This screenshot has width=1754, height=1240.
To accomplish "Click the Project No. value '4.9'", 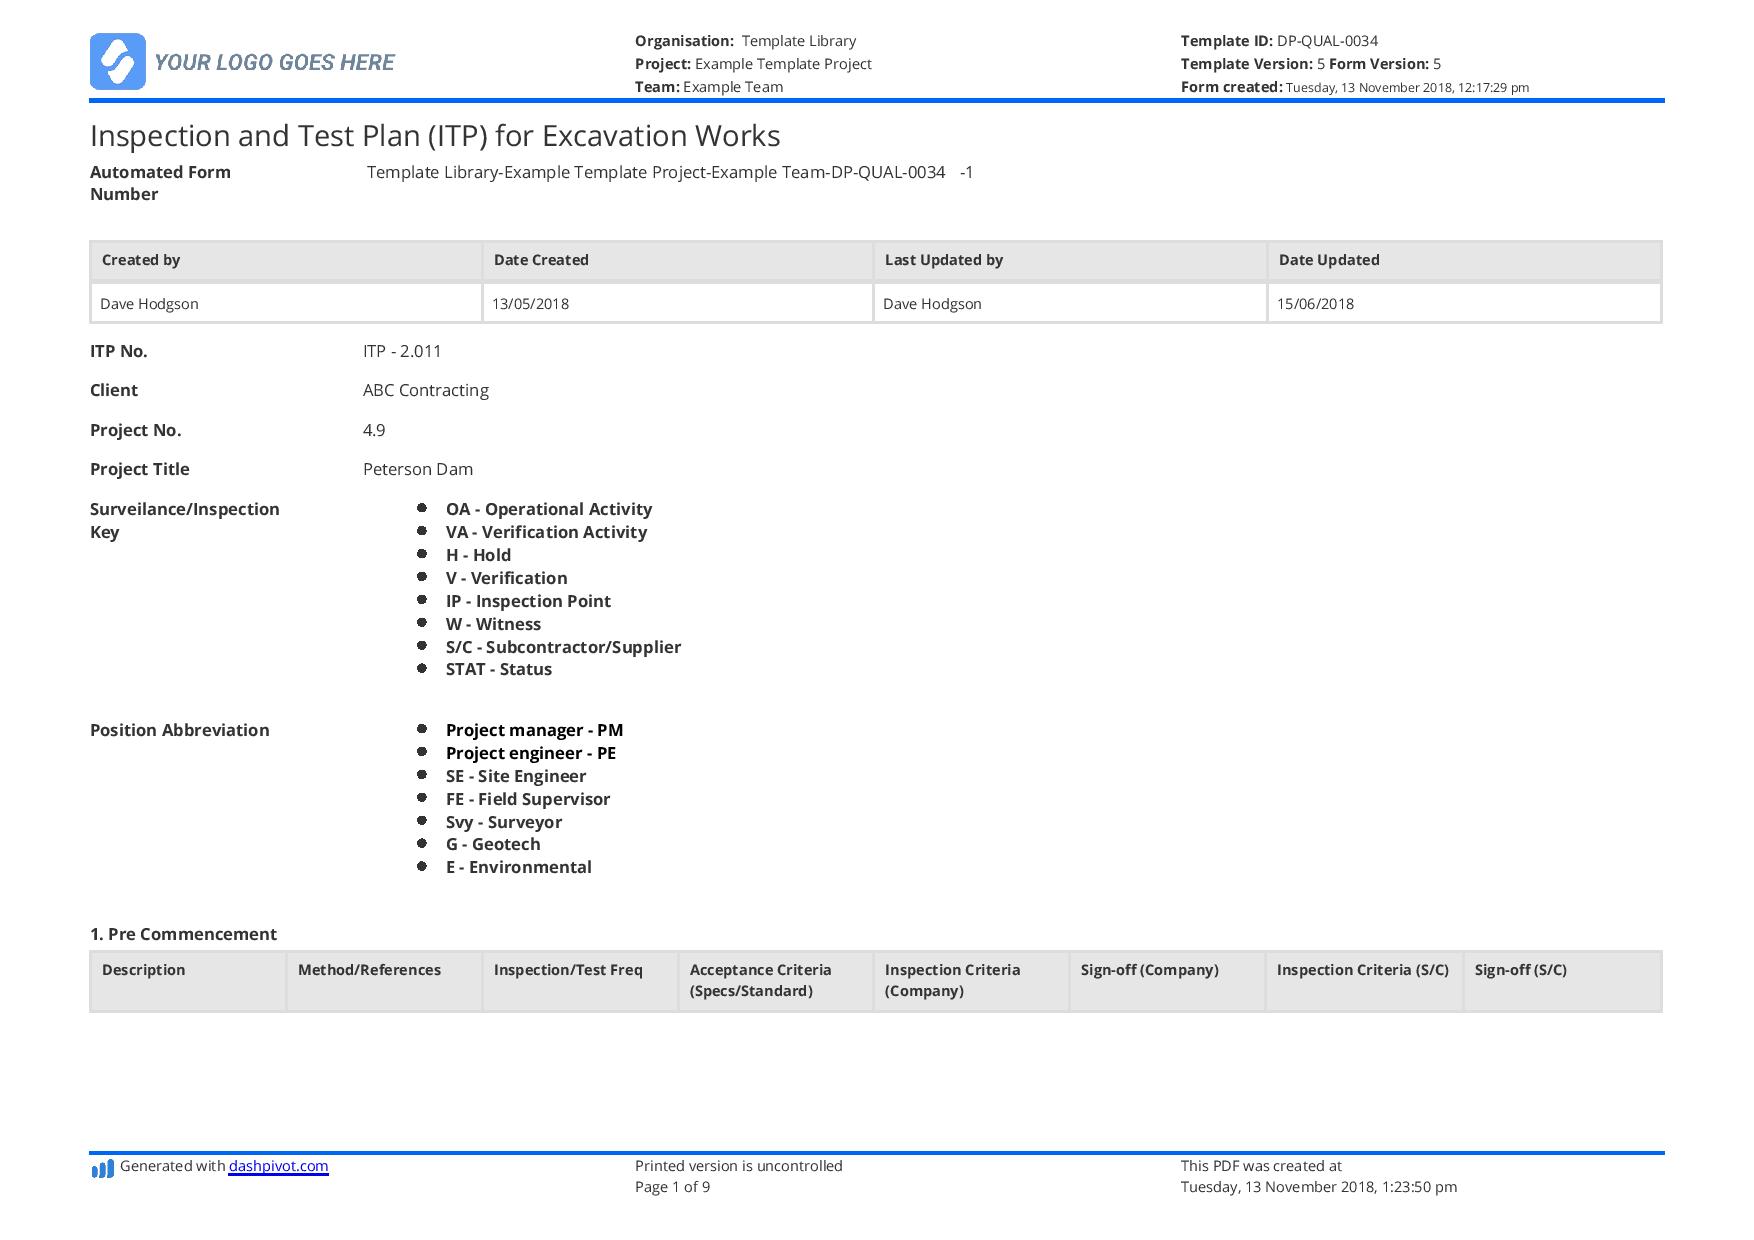I will pos(374,430).
